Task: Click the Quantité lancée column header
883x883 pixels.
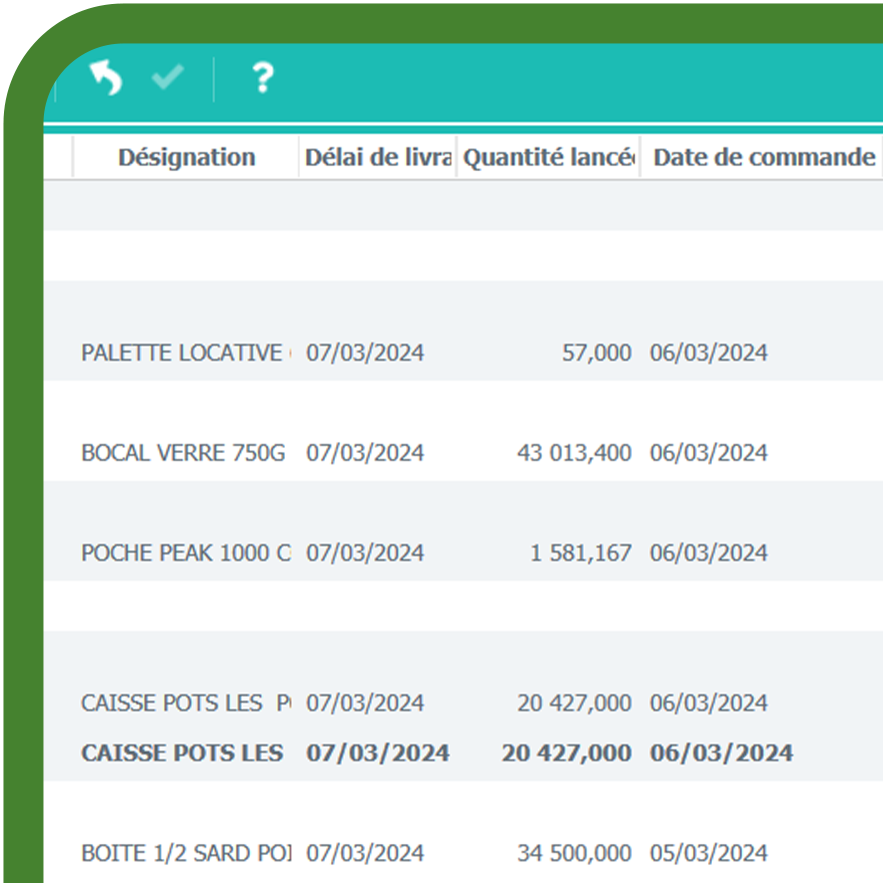Action: pos(548,157)
